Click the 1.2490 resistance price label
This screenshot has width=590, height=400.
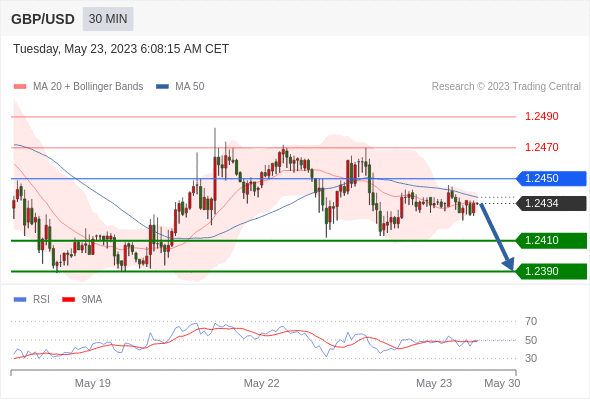point(541,116)
